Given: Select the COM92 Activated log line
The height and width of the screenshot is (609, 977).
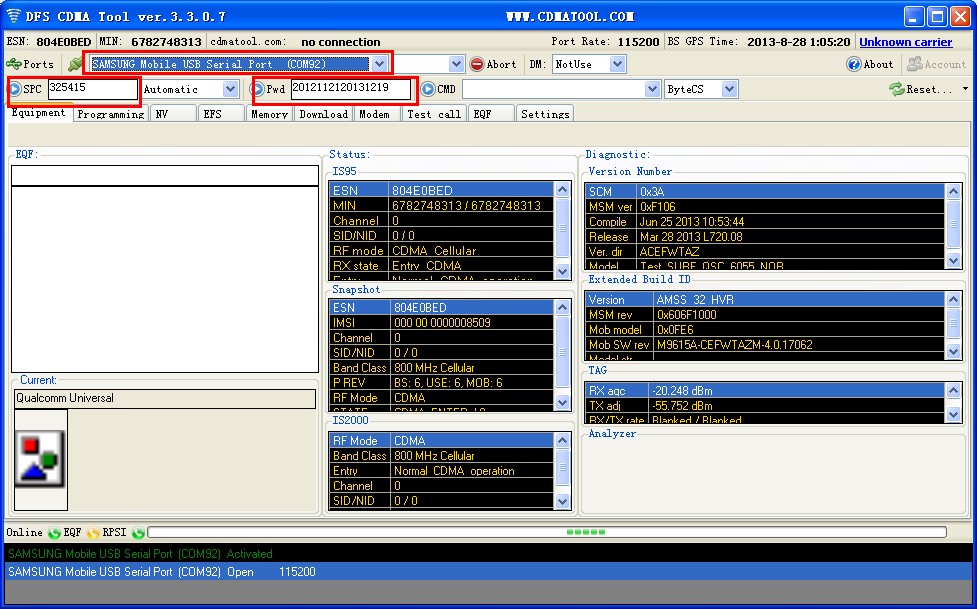Looking at the screenshot, I should (488, 554).
